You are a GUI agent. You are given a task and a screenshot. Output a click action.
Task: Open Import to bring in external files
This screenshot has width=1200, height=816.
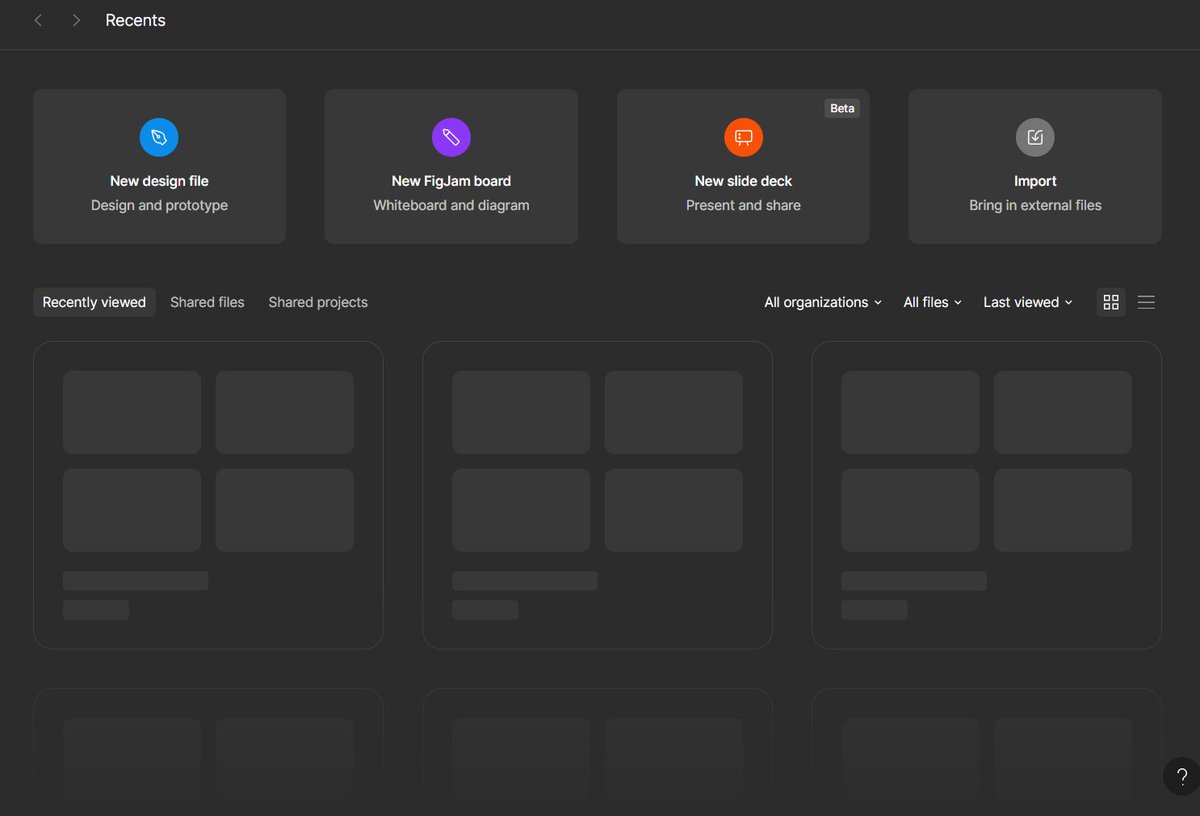(1035, 166)
